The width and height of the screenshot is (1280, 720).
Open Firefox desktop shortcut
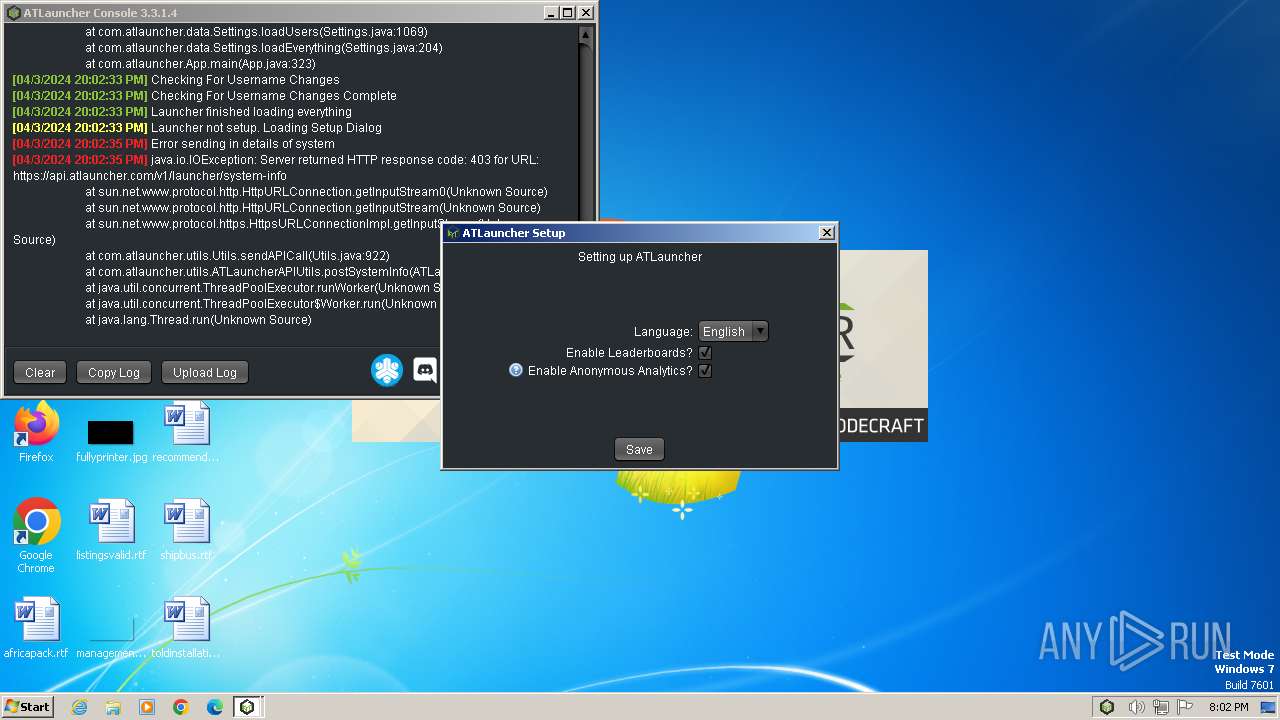[x=36, y=432]
